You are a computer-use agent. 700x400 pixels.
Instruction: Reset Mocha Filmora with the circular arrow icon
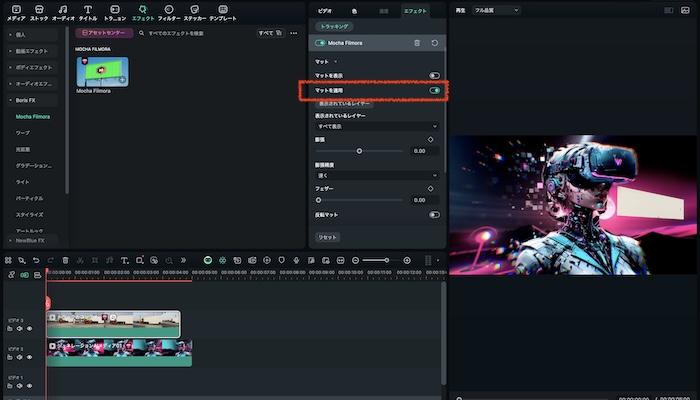434,43
